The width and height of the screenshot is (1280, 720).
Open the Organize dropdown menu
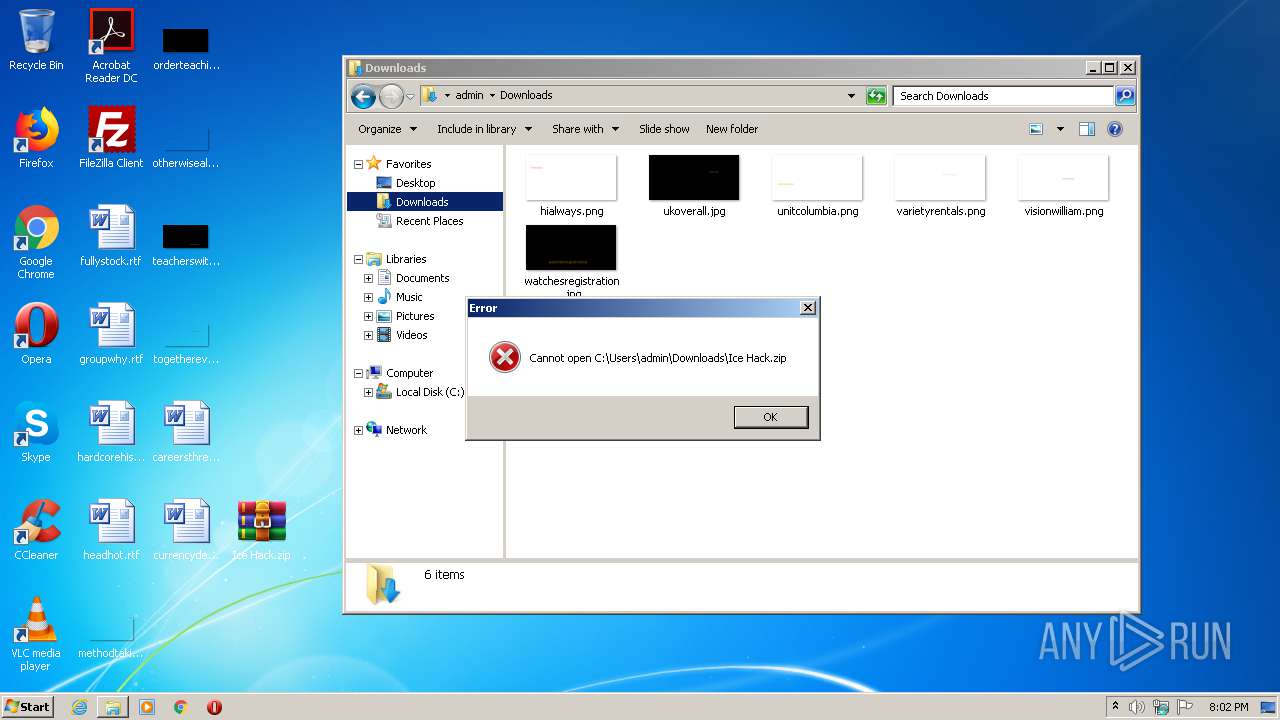coord(387,129)
